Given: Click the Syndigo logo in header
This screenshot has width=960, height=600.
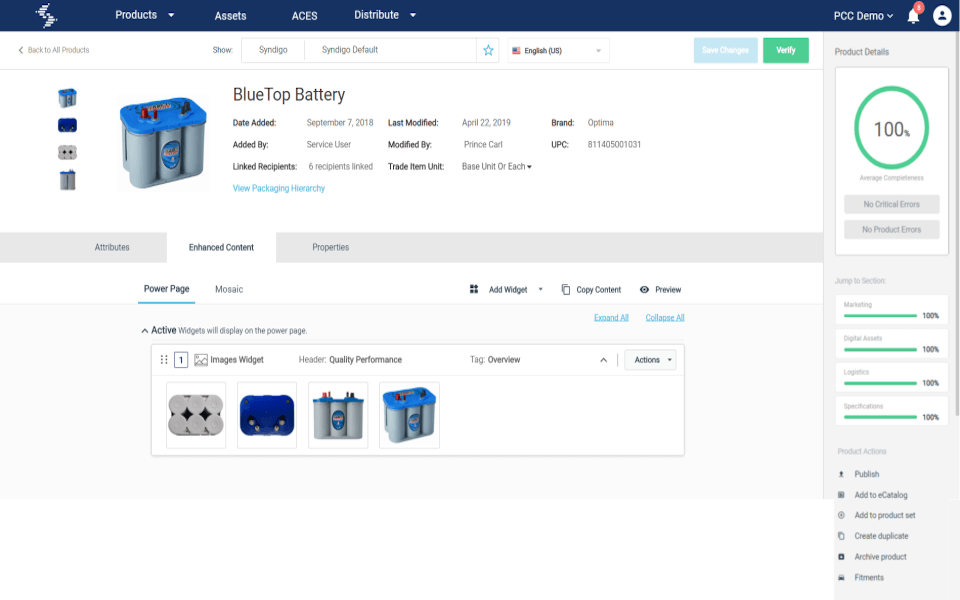Looking at the screenshot, I should coord(47,15).
